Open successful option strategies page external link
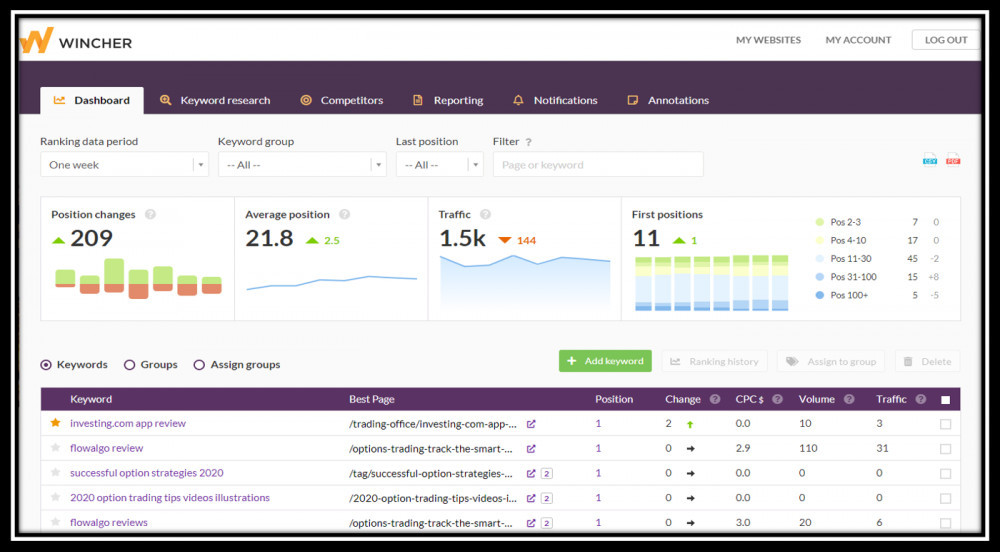This screenshot has width=1000, height=552. tap(531, 474)
